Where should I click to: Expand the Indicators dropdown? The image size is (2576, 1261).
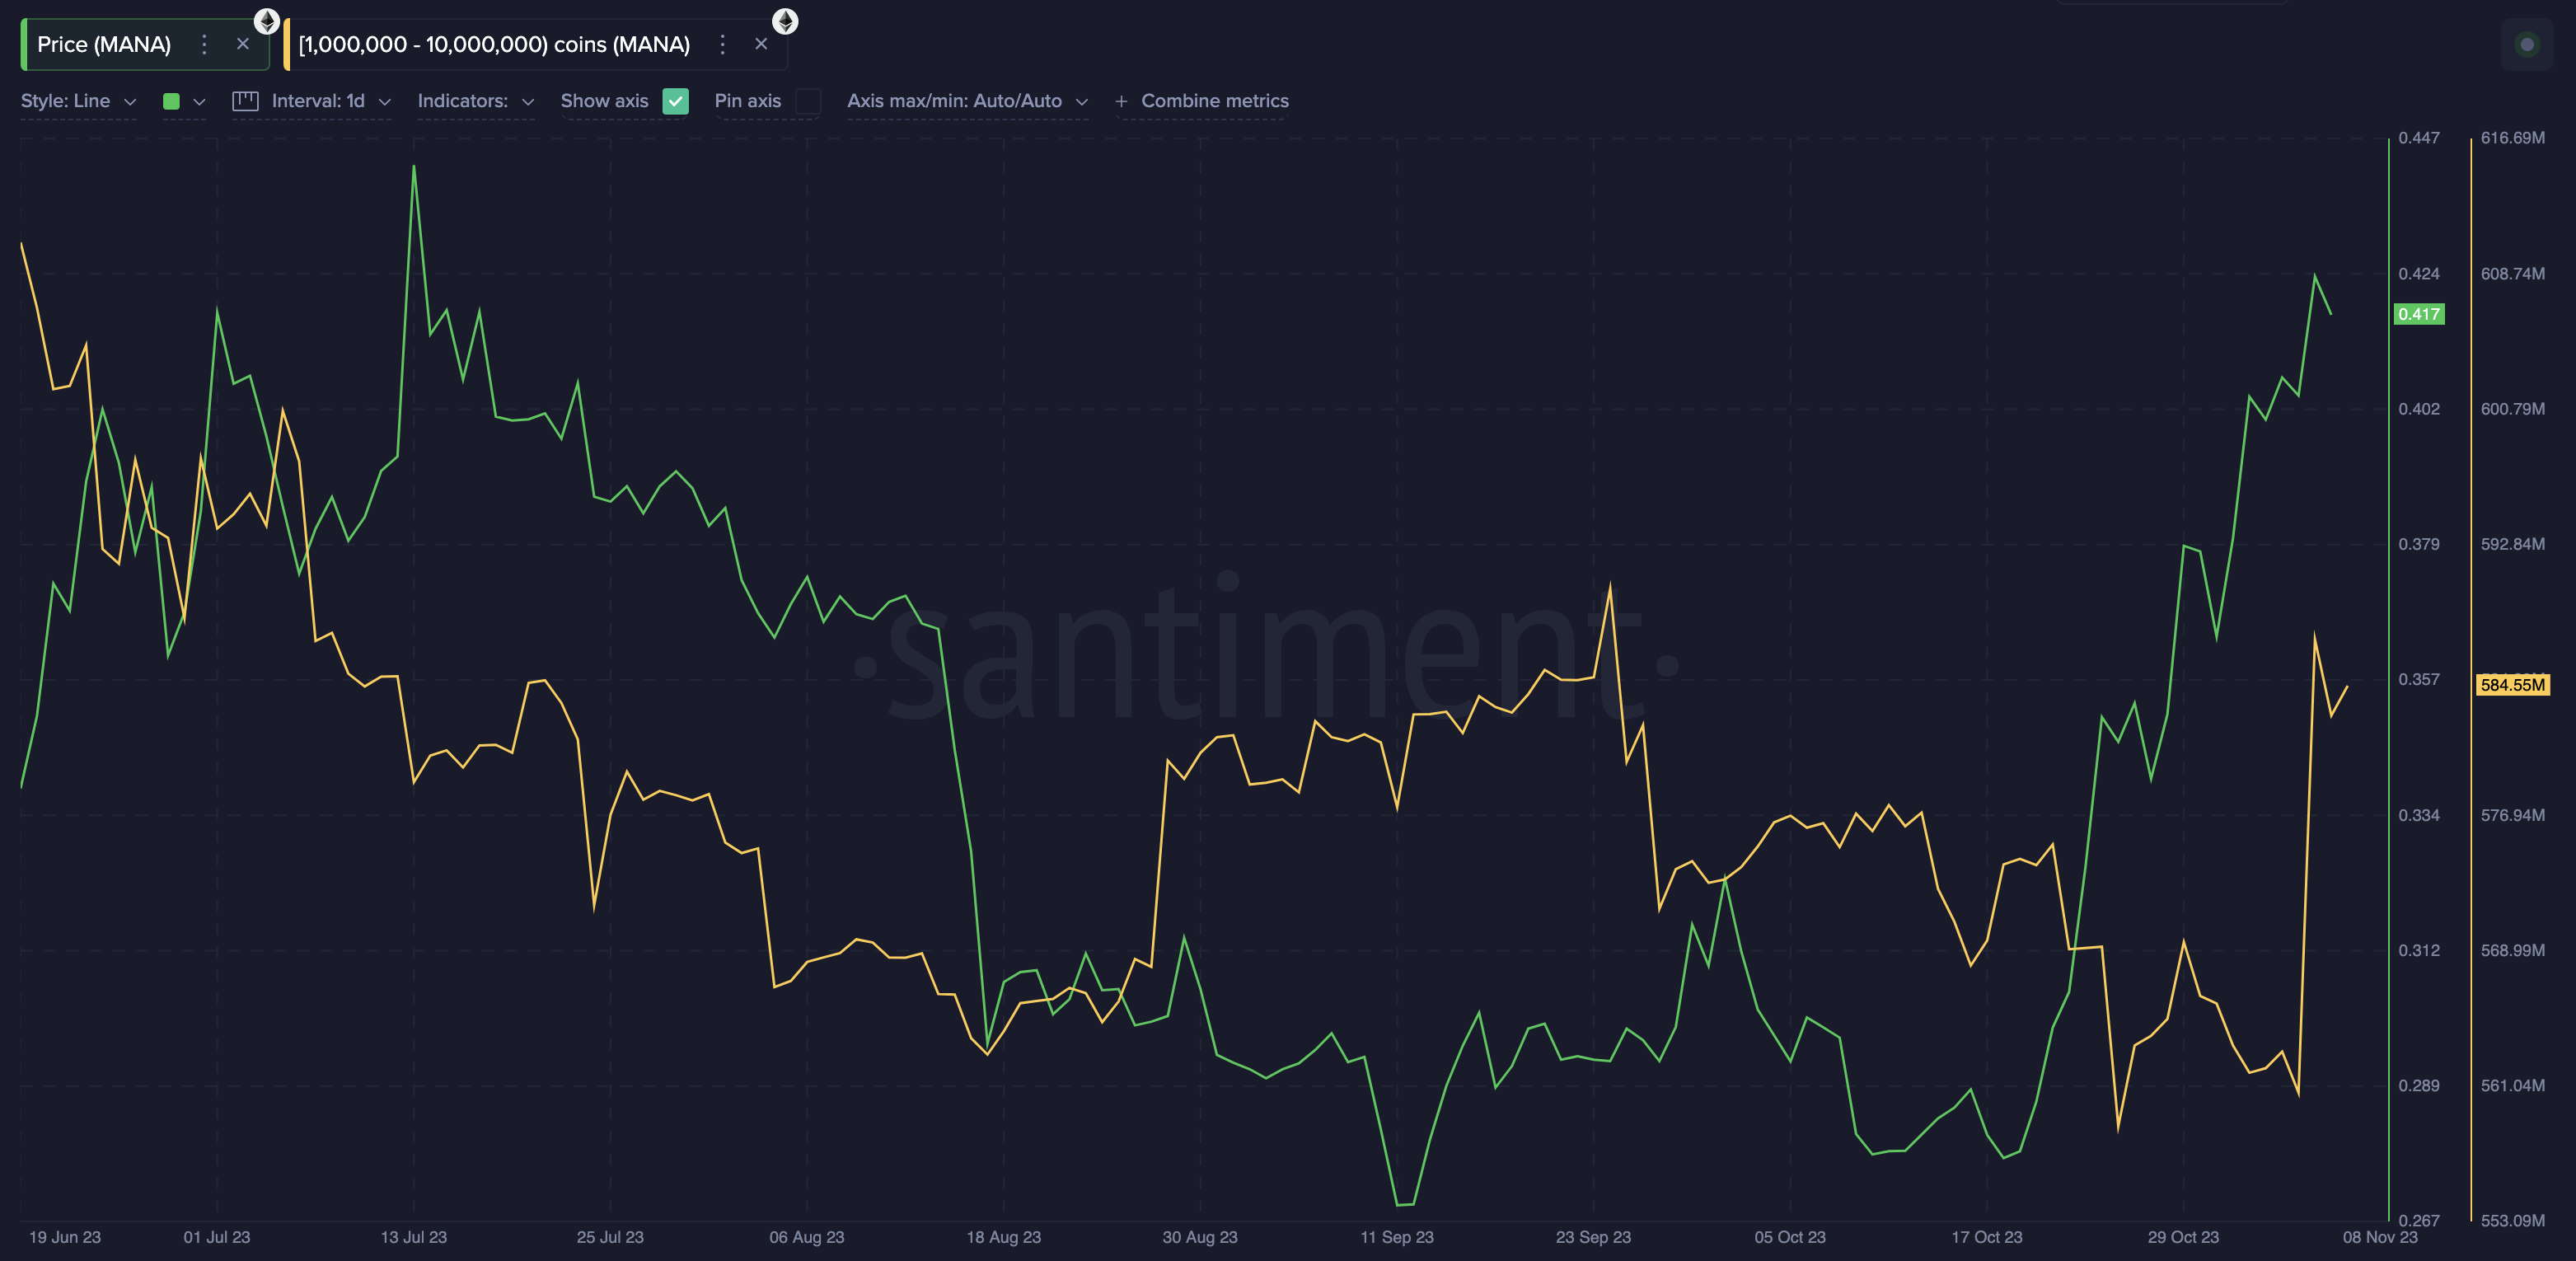(x=475, y=101)
